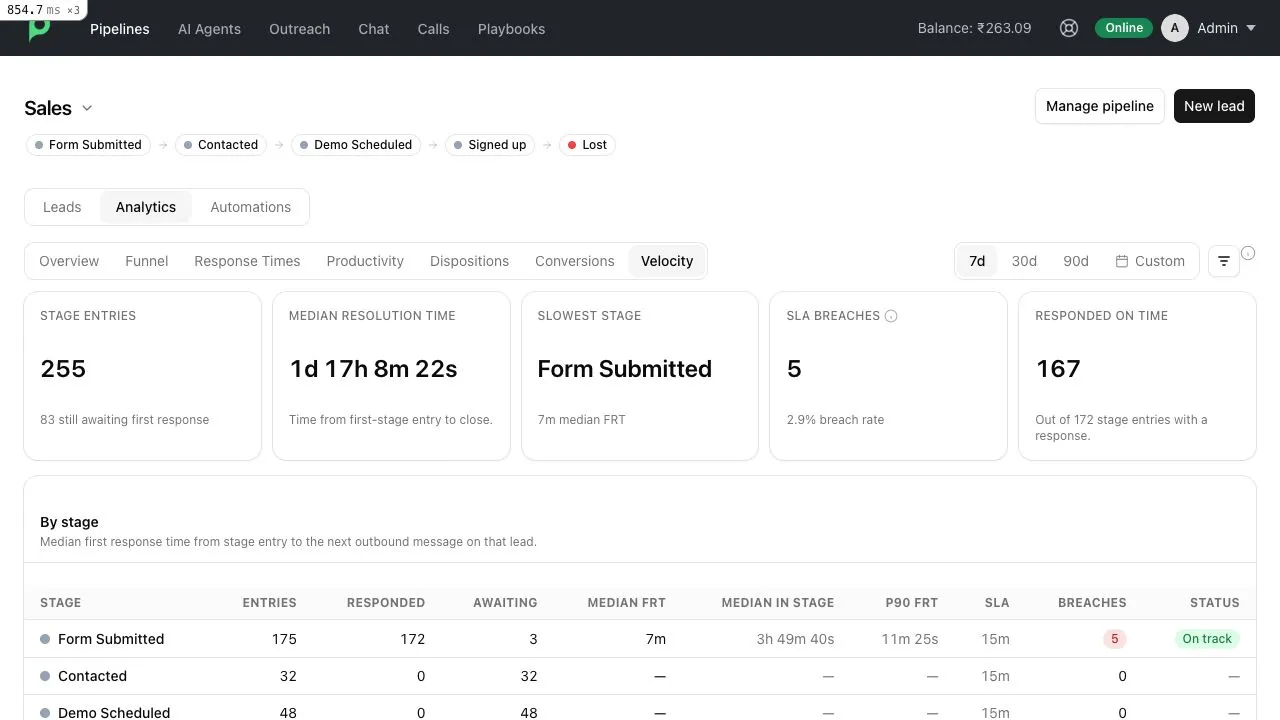This screenshot has width=1280, height=720.
Task: Open the Admin account dropdown arrow
Action: (x=1250, y=28)
